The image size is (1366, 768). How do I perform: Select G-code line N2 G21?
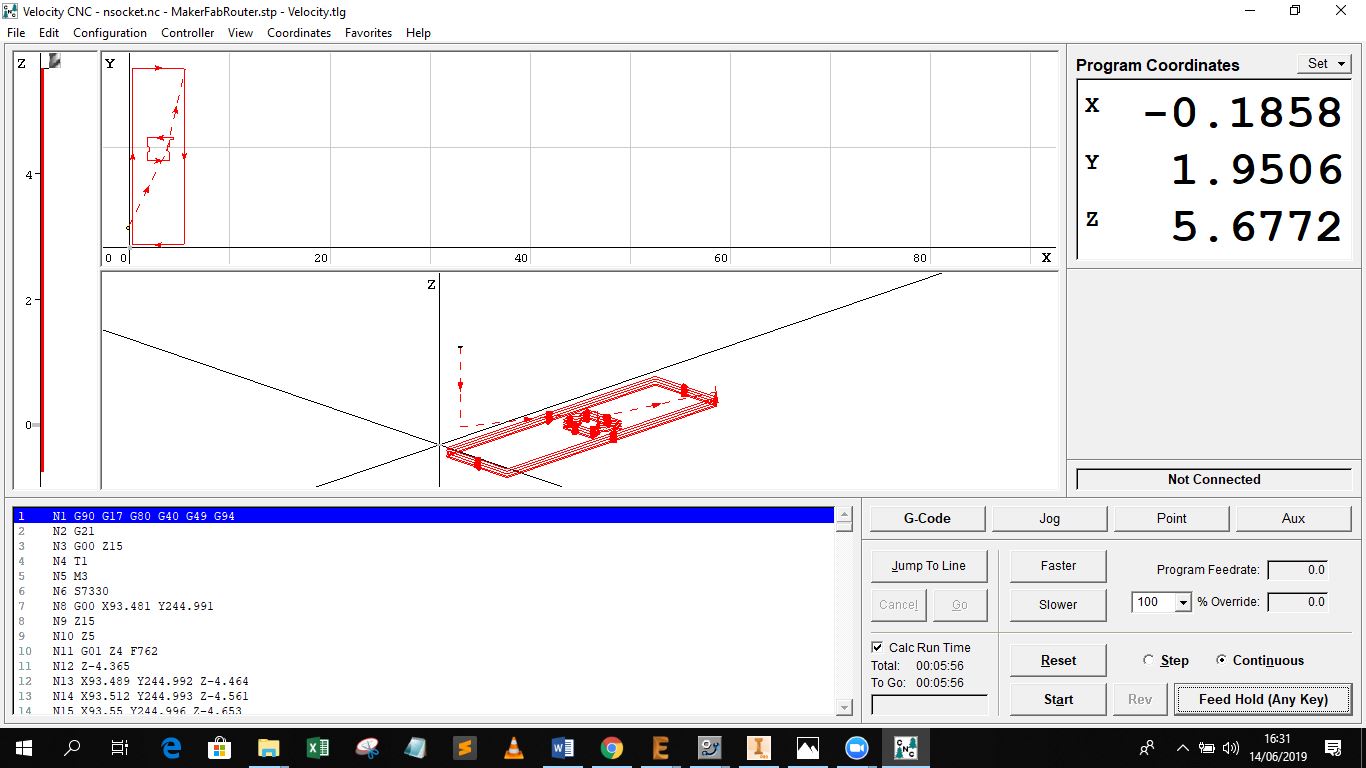(x=424, y=531)
